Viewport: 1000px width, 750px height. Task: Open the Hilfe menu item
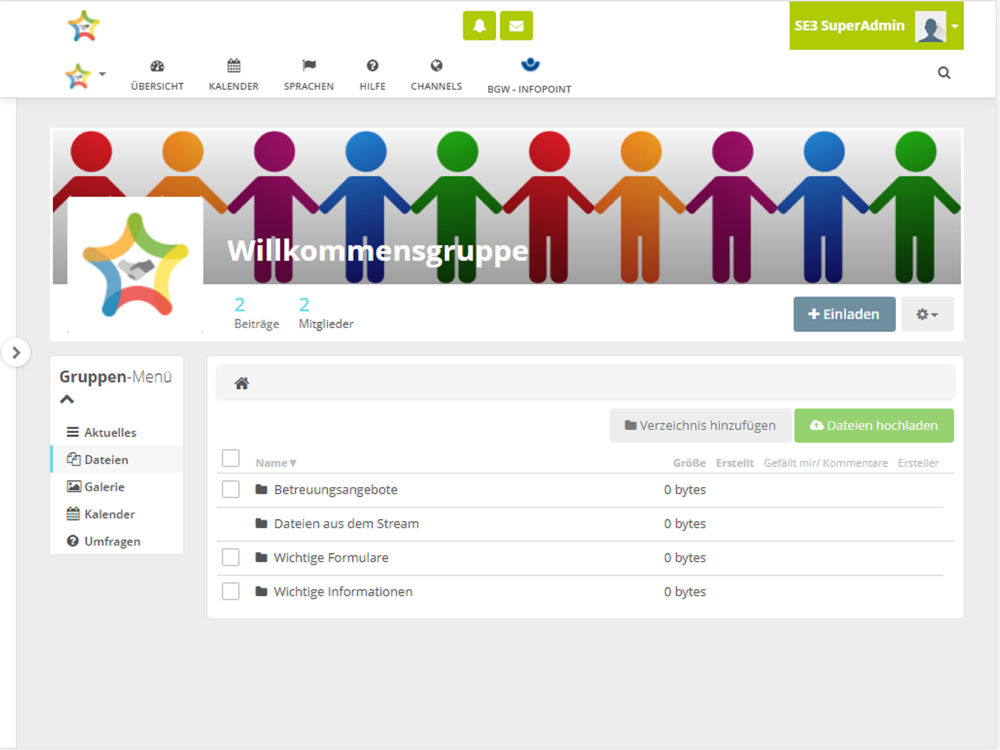point(372,75)
